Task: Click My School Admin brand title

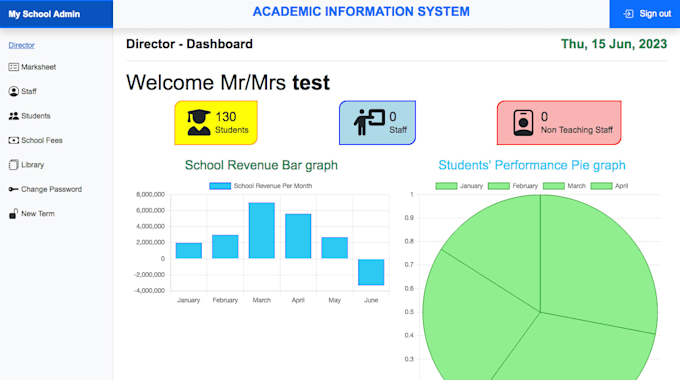Action: tap(44, 14)
